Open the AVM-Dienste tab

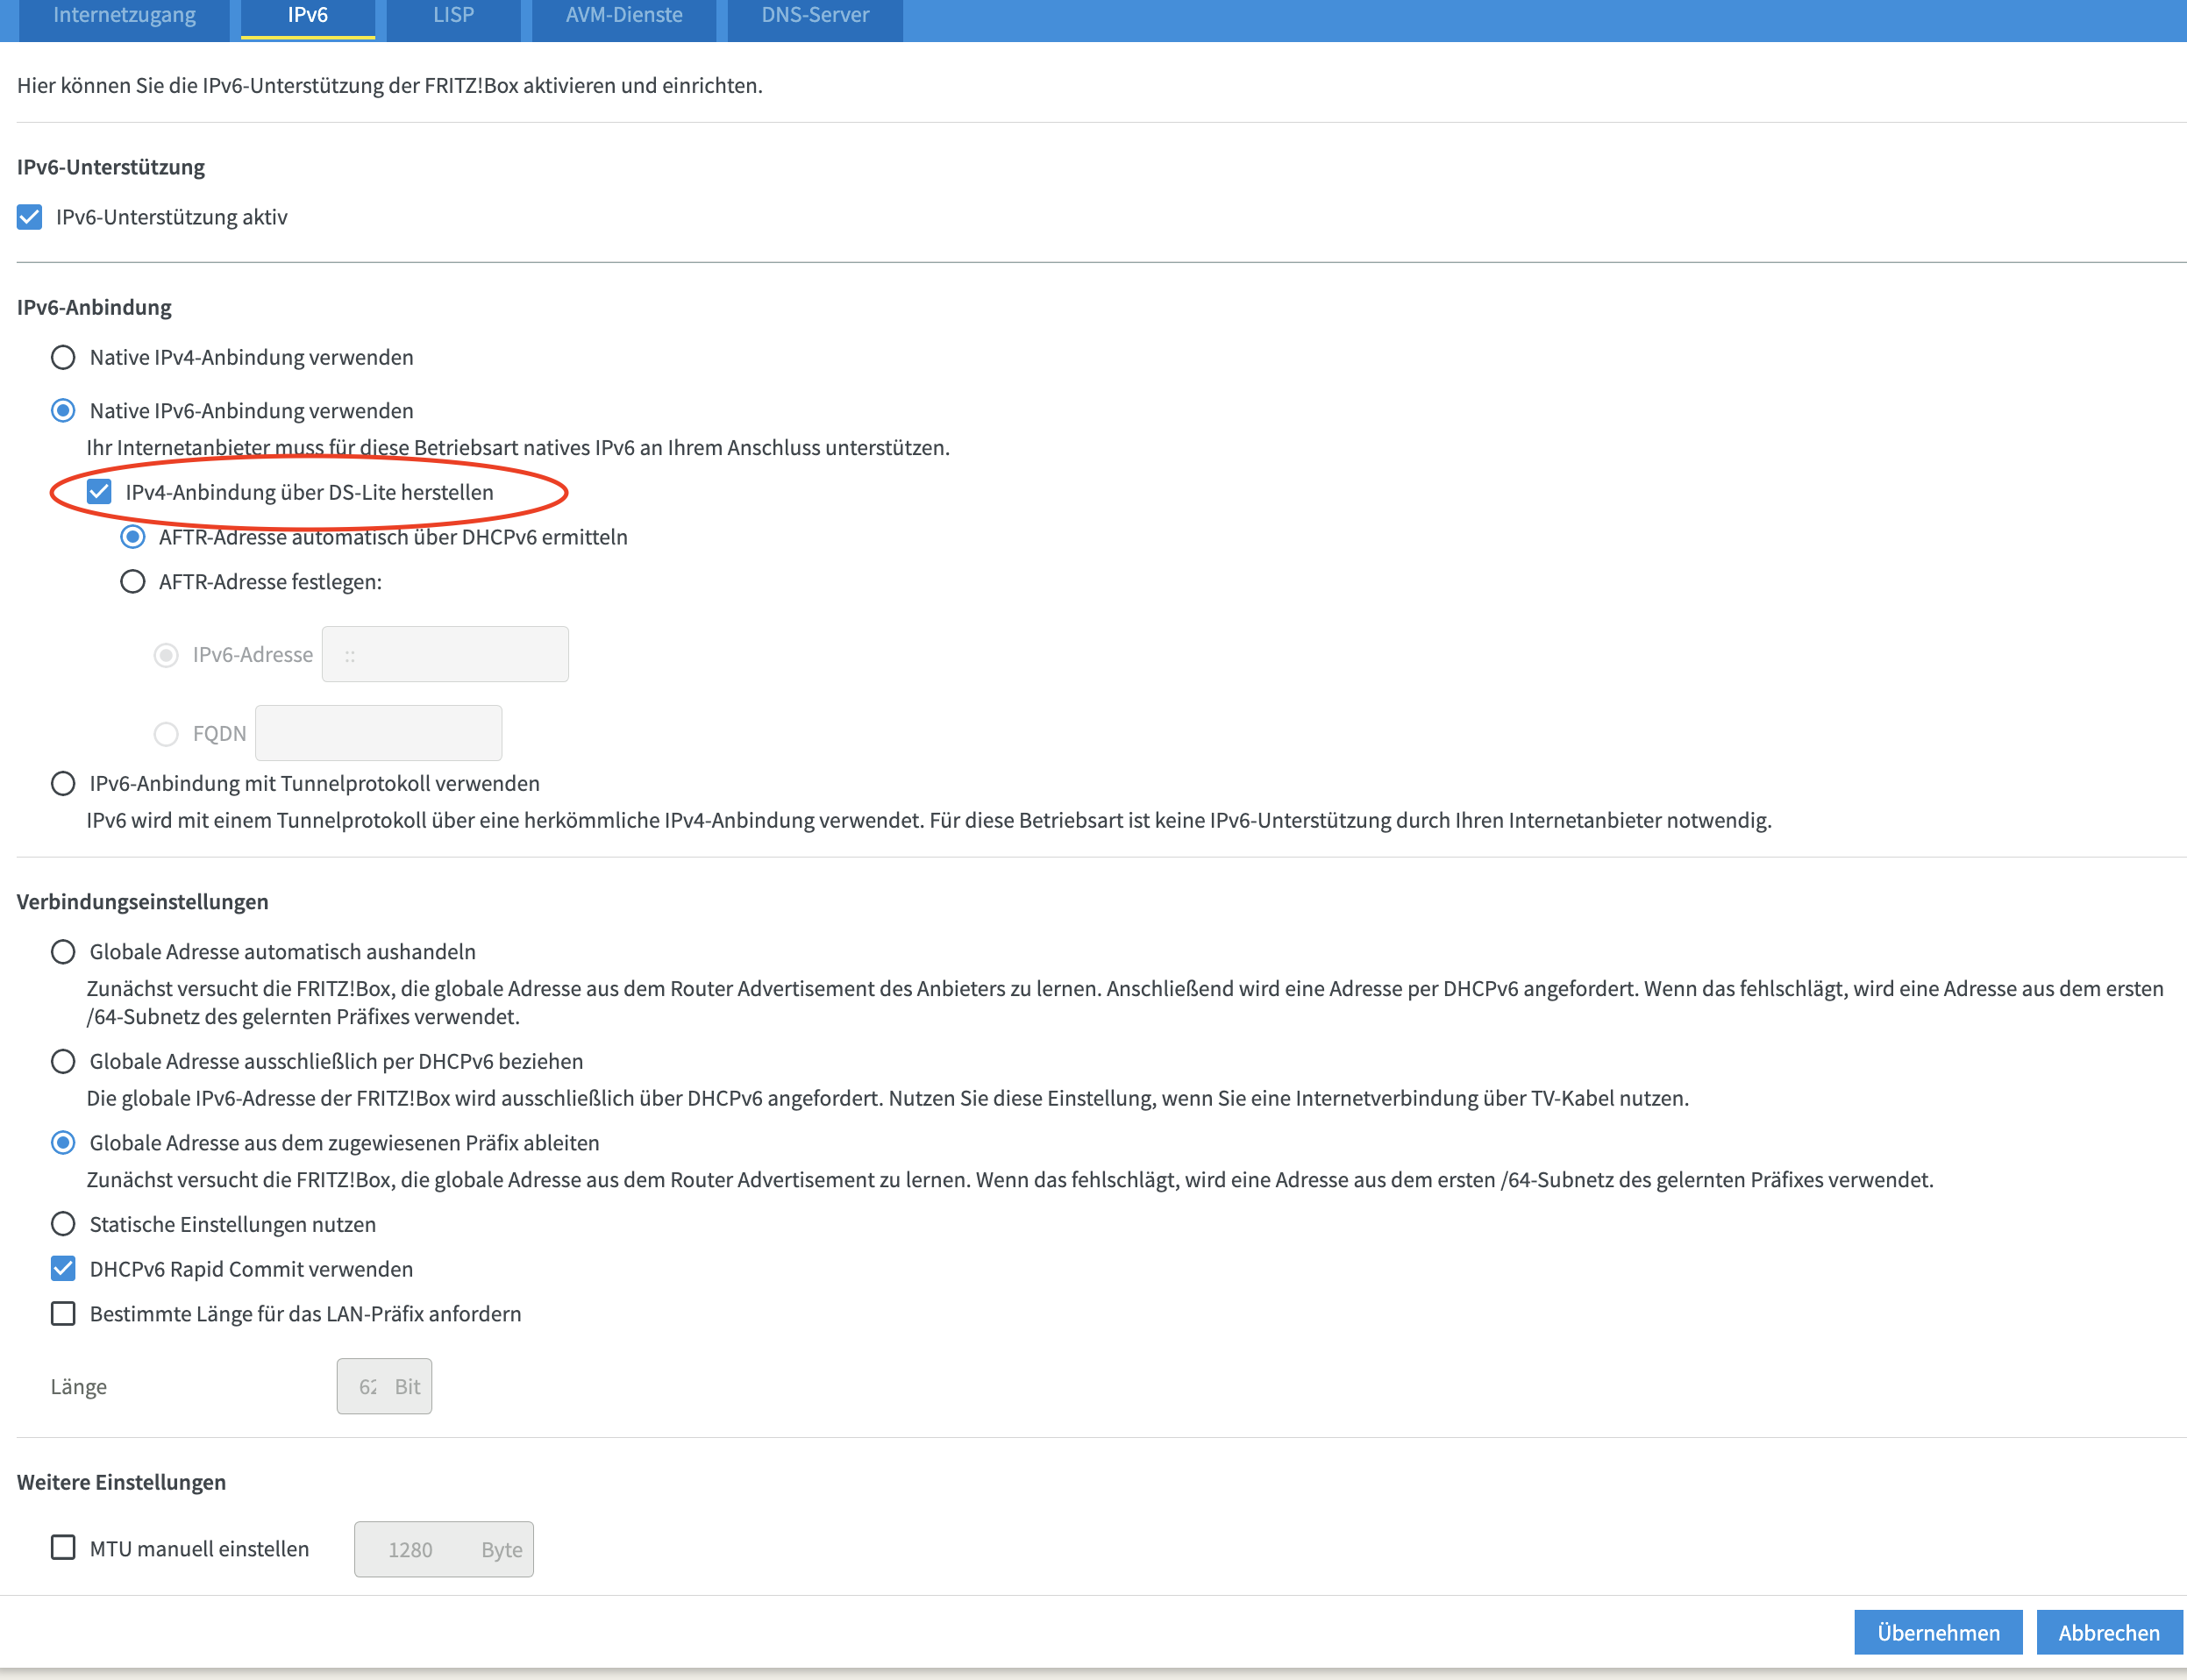pos(623,15)
